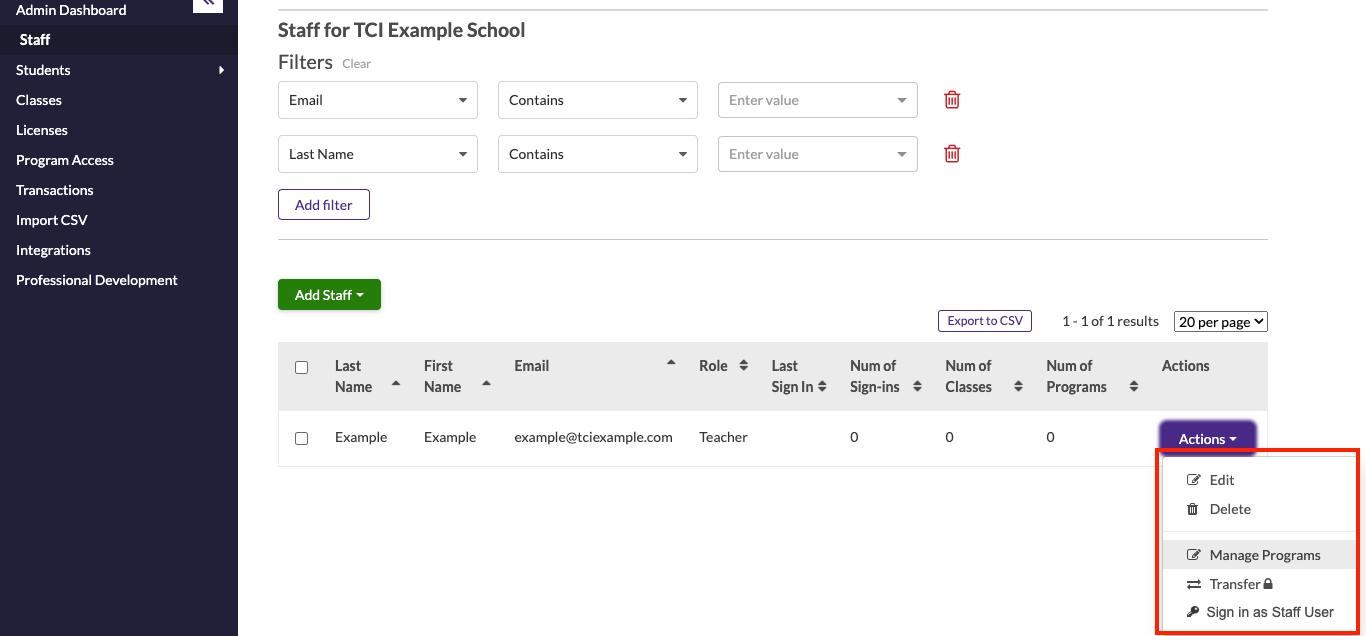Click the Export to CSV button

(984, 321)
